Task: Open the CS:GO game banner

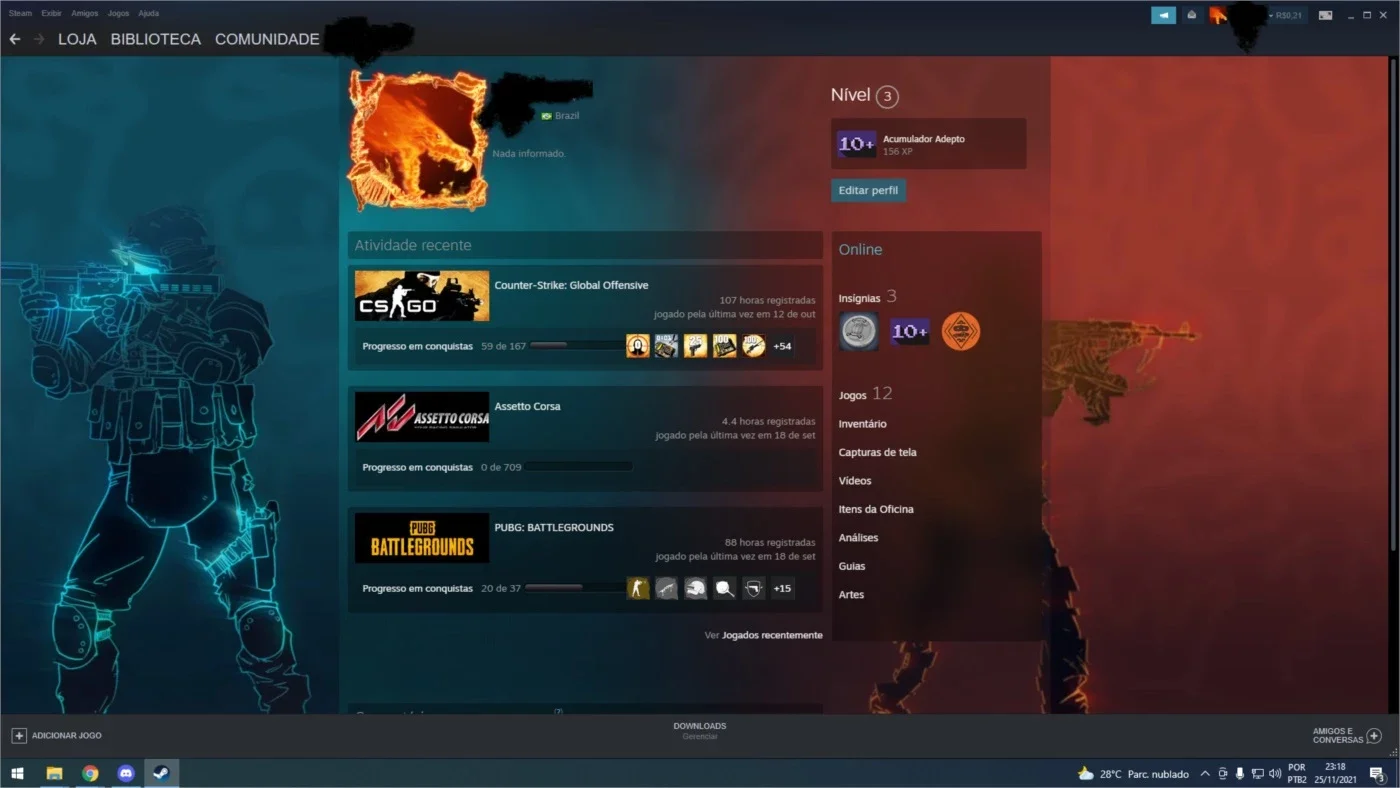Action: point(422,296)
